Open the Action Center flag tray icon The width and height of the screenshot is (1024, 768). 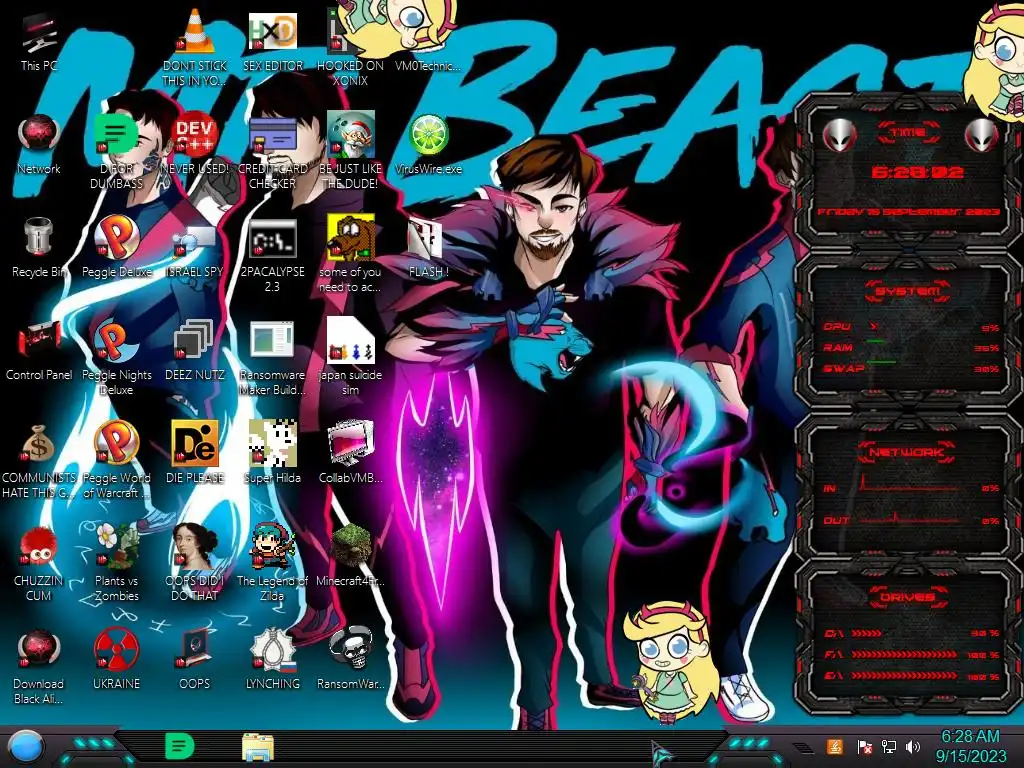pos(865,746)
